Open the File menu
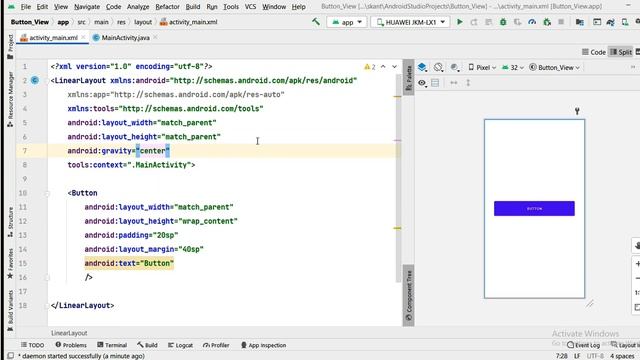The width and height of the screenshot is (640, 360). [26, 7]
